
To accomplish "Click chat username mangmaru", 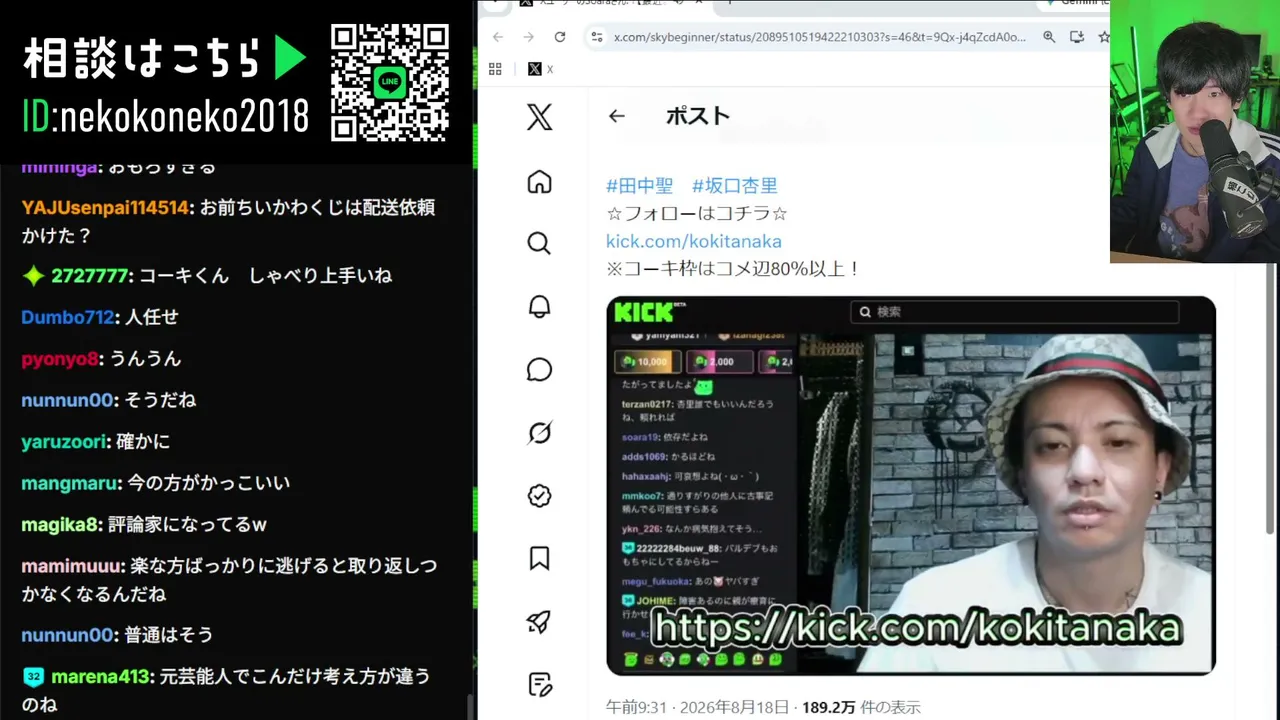I will [x=70, y=483].
